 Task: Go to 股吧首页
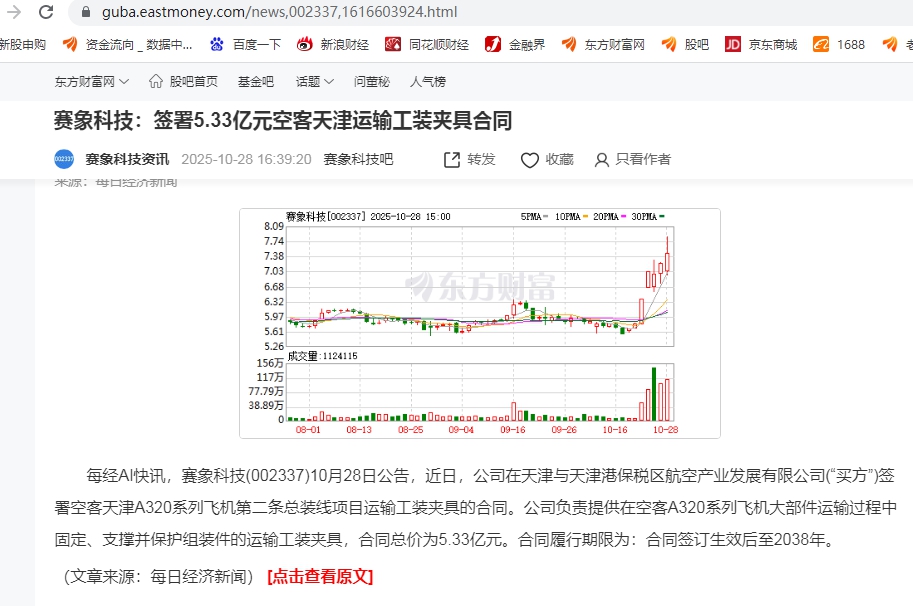click(x=193, y=81)
